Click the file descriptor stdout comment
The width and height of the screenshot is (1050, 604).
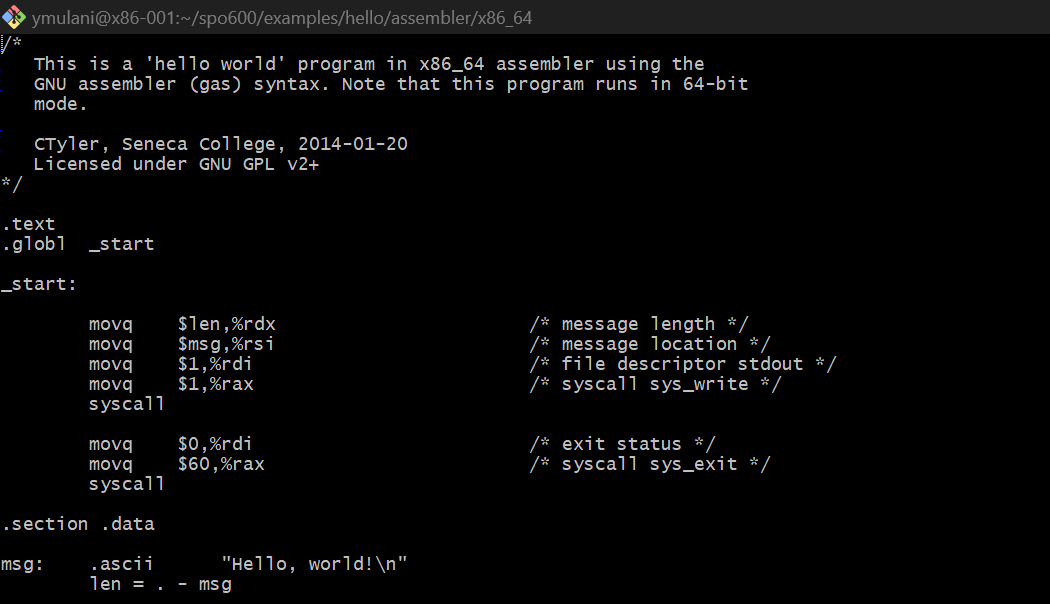point(683,364)
